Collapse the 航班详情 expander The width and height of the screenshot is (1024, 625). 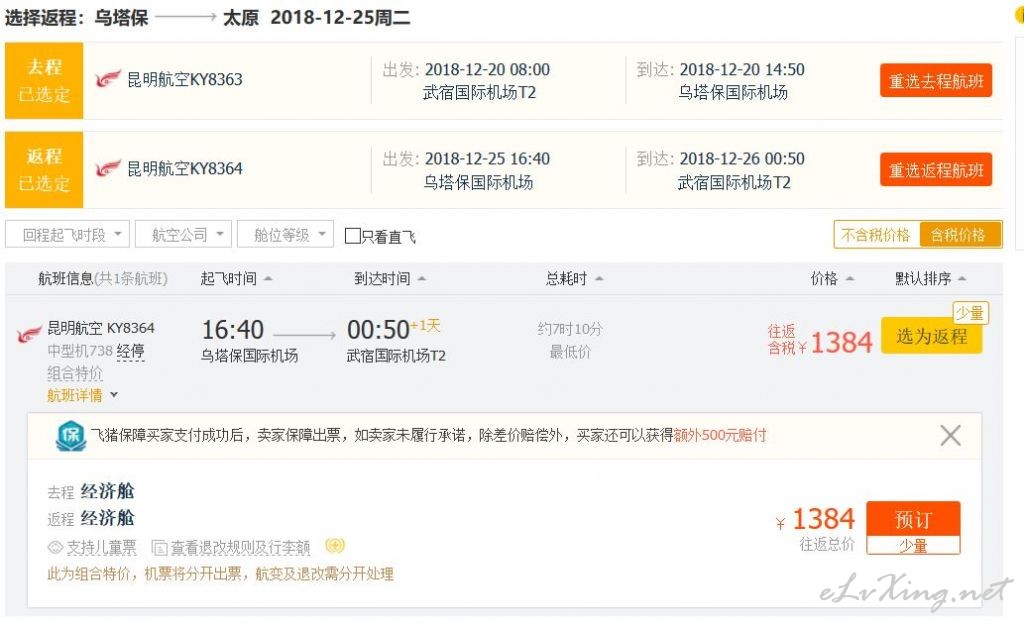(x=82, y=395)
